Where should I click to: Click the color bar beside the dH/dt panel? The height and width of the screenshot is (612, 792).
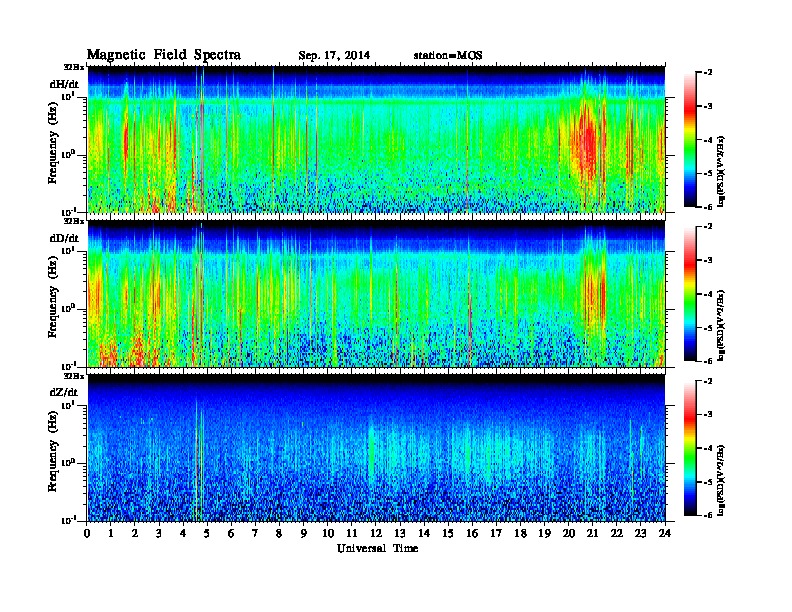pos(690,140)
